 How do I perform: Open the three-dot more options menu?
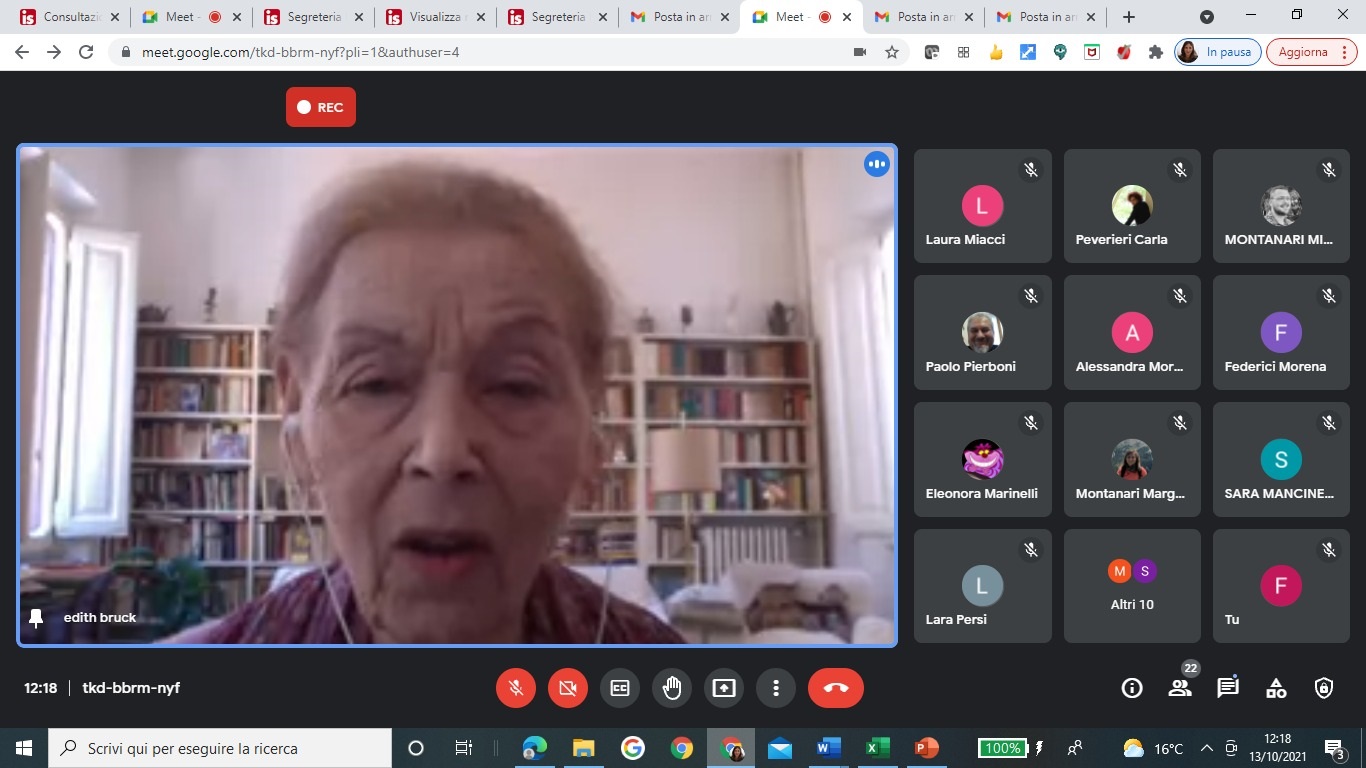pos(776,688)
